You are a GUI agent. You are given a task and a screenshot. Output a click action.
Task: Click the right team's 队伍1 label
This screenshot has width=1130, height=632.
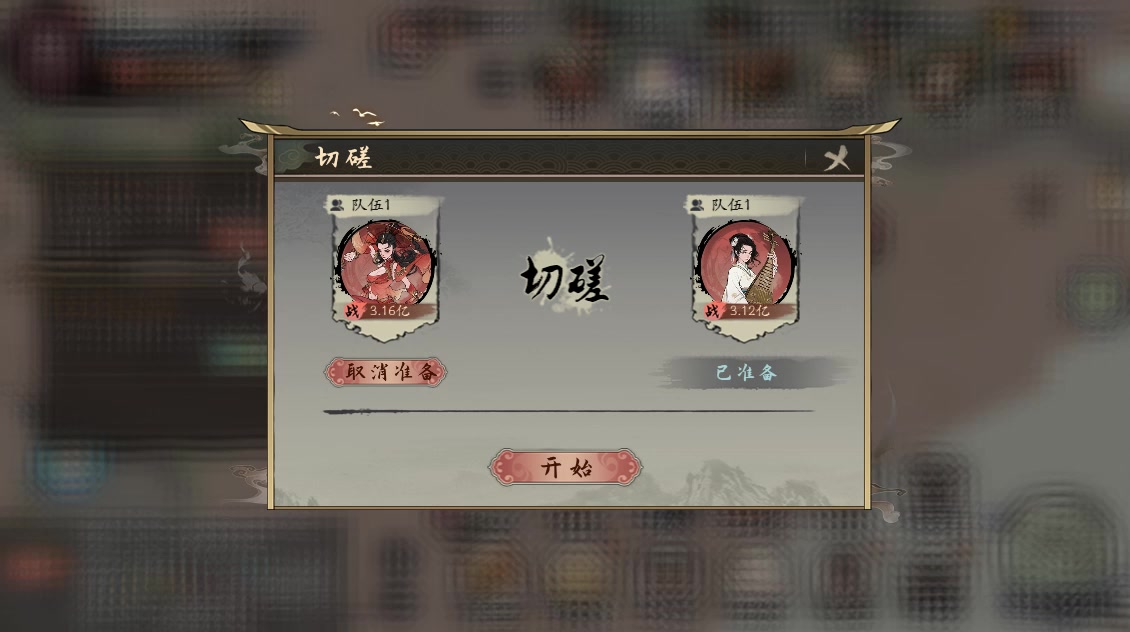point(731,205)
